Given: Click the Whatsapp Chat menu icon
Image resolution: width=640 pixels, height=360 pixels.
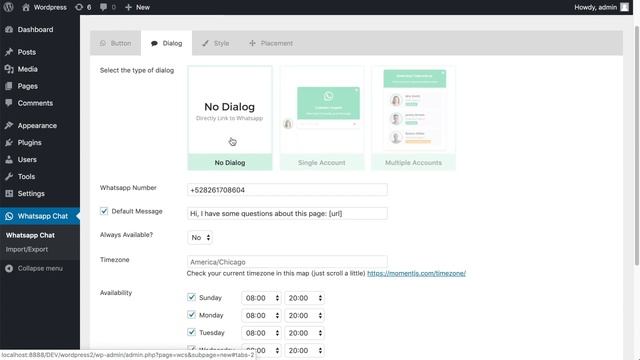Looking at the screenshot, I should click(9, 216).
